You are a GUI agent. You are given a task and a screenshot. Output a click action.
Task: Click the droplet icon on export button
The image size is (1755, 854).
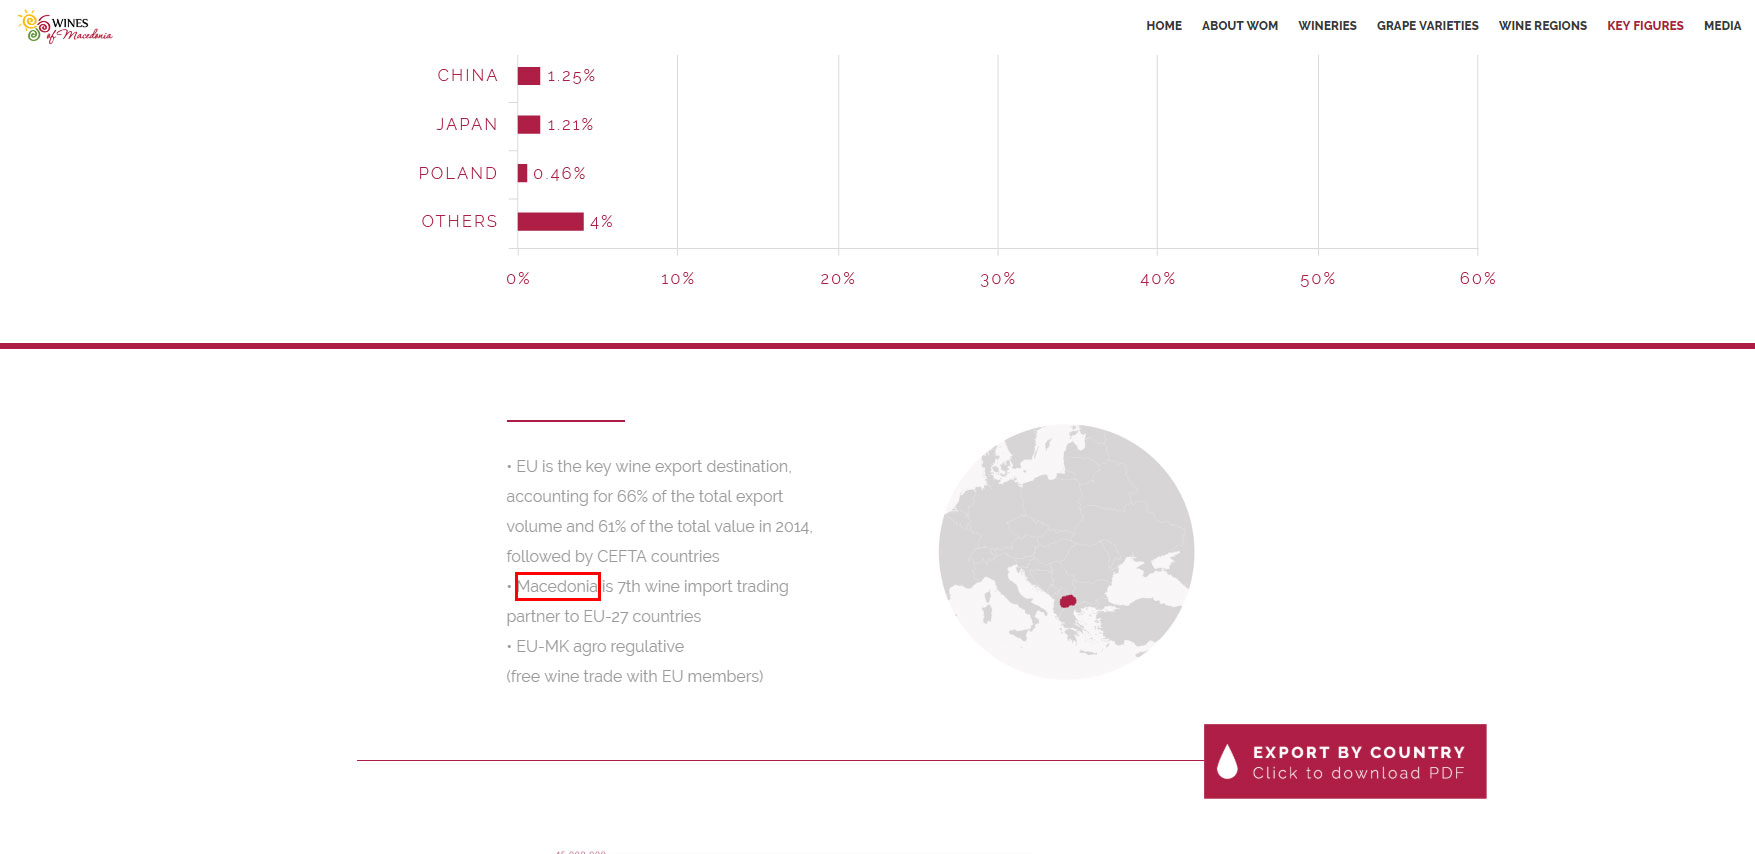click(x=1227, y=762)
